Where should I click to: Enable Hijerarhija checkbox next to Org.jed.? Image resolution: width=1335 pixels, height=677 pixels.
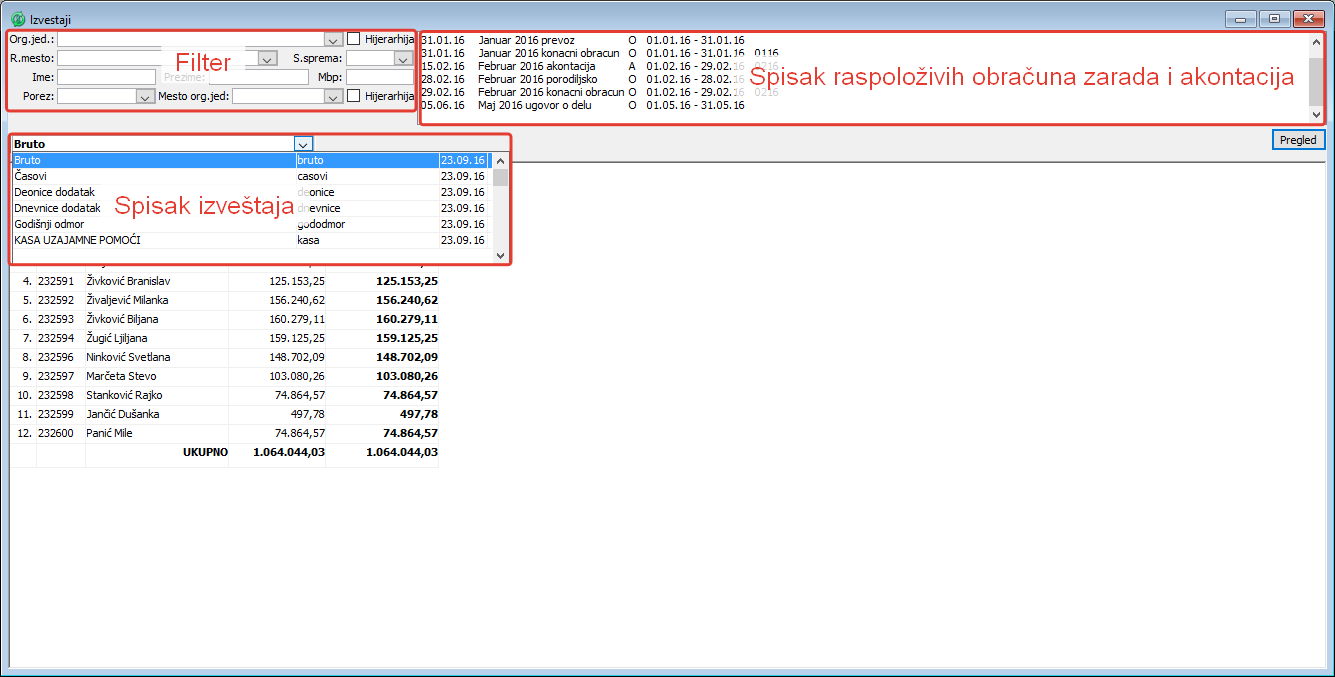[x=354, y=39]
